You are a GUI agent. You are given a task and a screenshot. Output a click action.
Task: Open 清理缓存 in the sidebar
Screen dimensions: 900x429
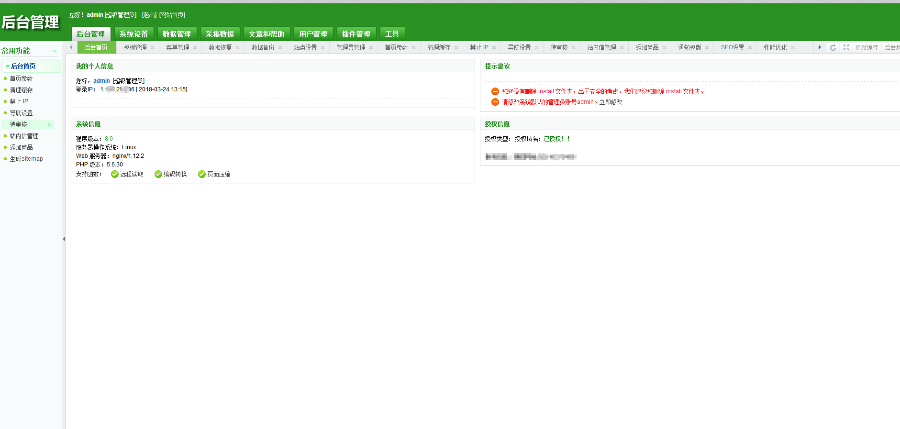21,90
